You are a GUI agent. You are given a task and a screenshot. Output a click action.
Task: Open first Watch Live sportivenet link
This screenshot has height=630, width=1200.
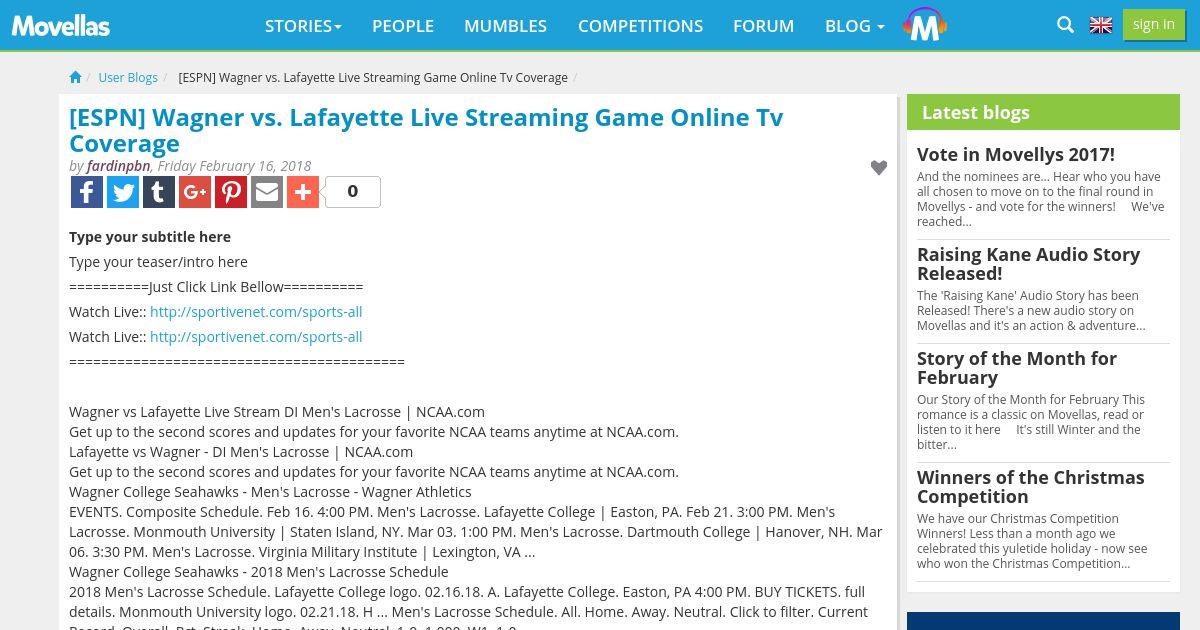tap(256, 312)
